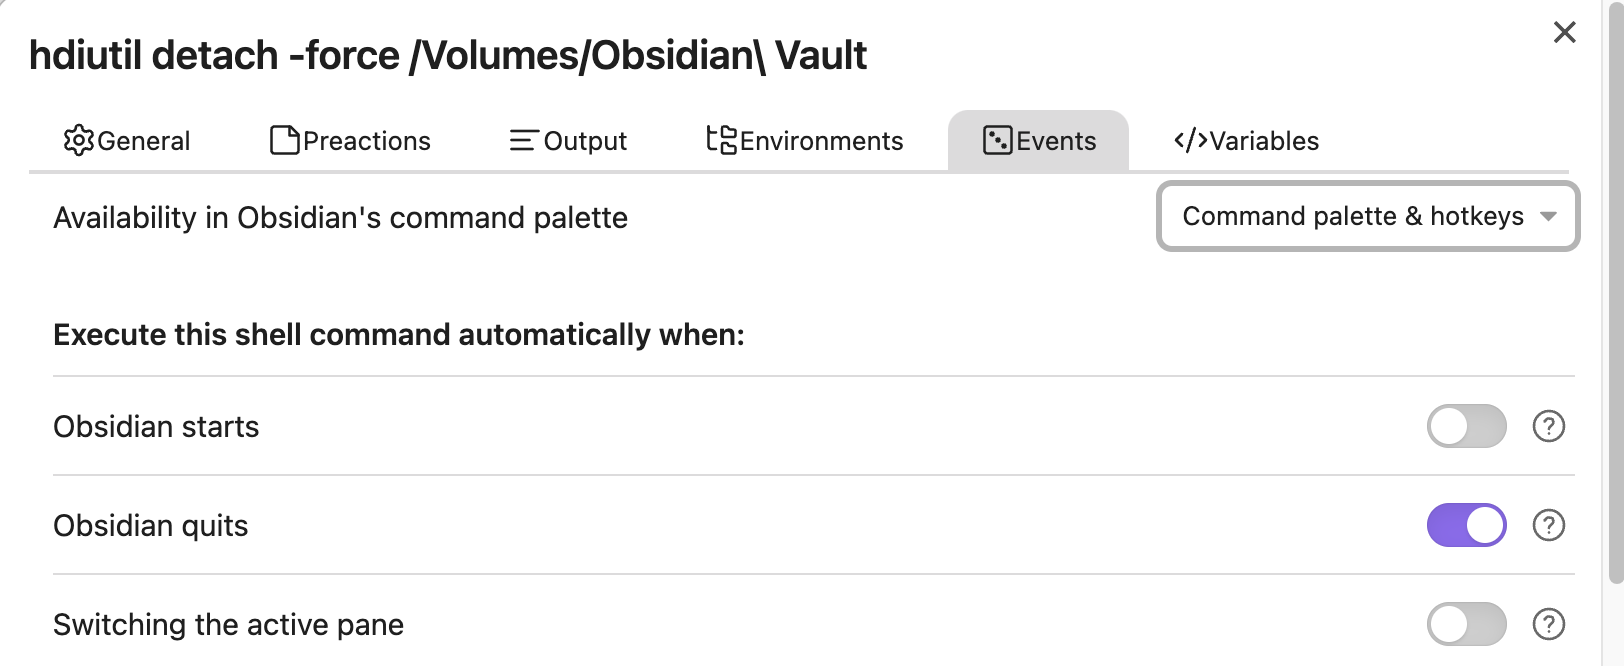The width and height of the screenshot is (1624, 666).
Task: Click the Environments tree icon
Action: pos(721,140)
